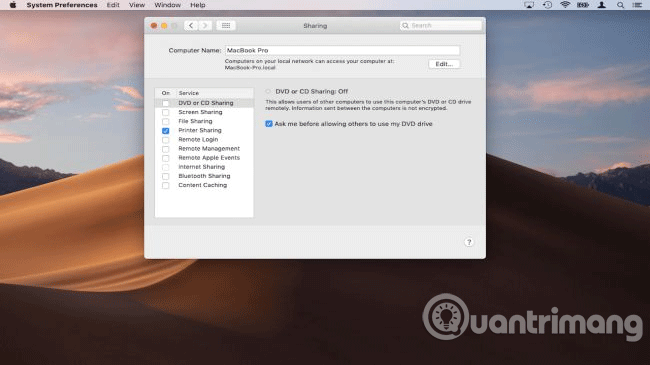Select Remote Login service row
Image resolution: width=650 pixels, height=365 pixels.
204,139
